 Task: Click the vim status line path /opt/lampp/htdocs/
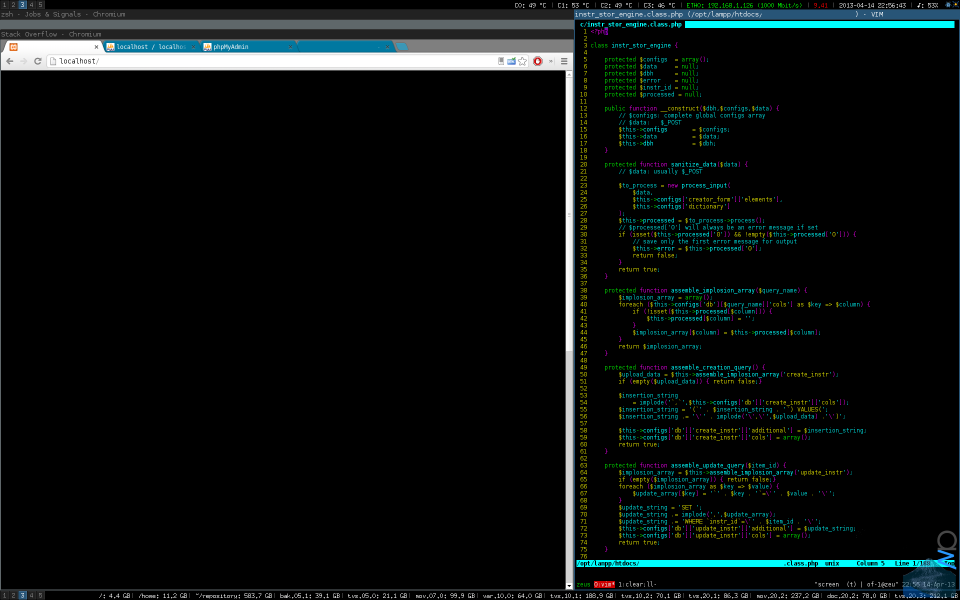click(608, 563)
